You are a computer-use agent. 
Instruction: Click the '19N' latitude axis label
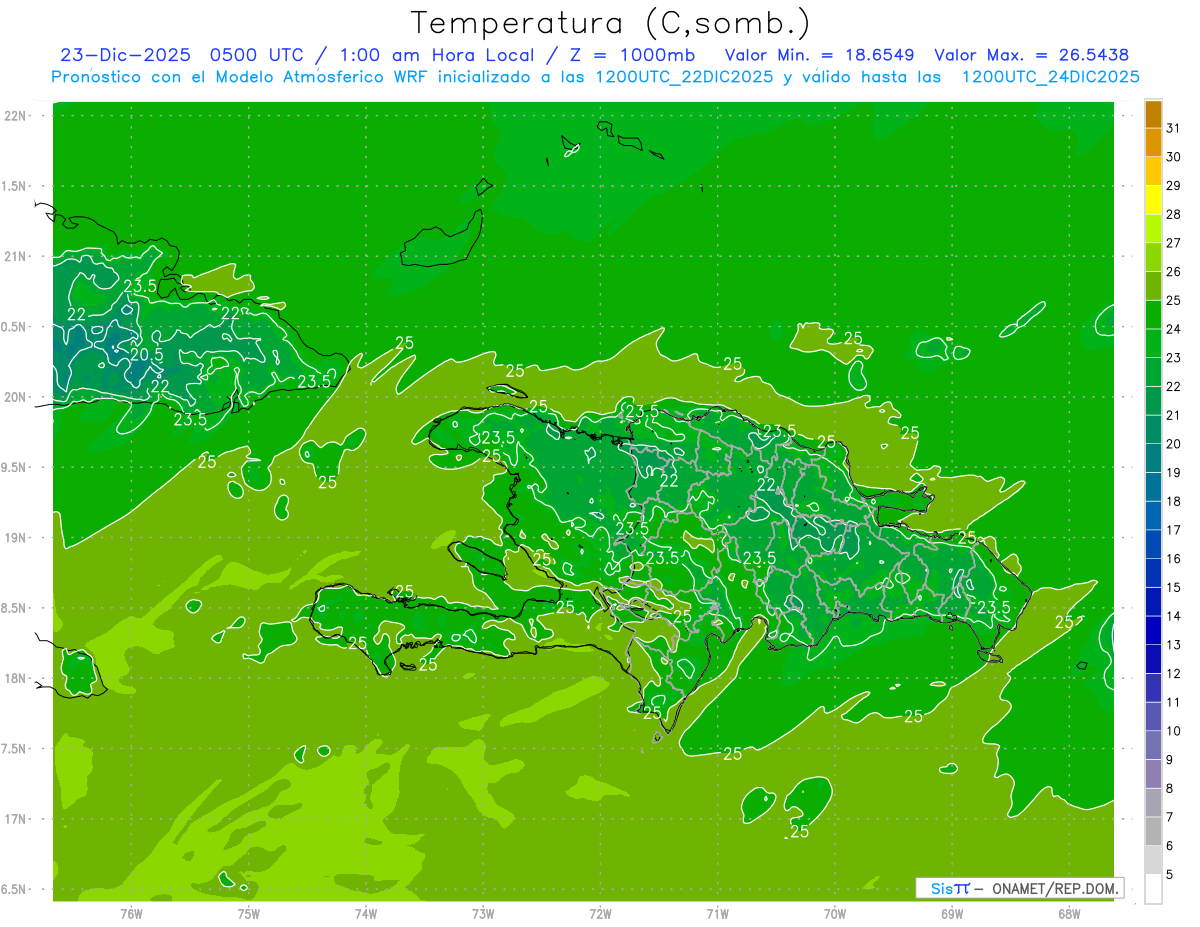point(14,538)
